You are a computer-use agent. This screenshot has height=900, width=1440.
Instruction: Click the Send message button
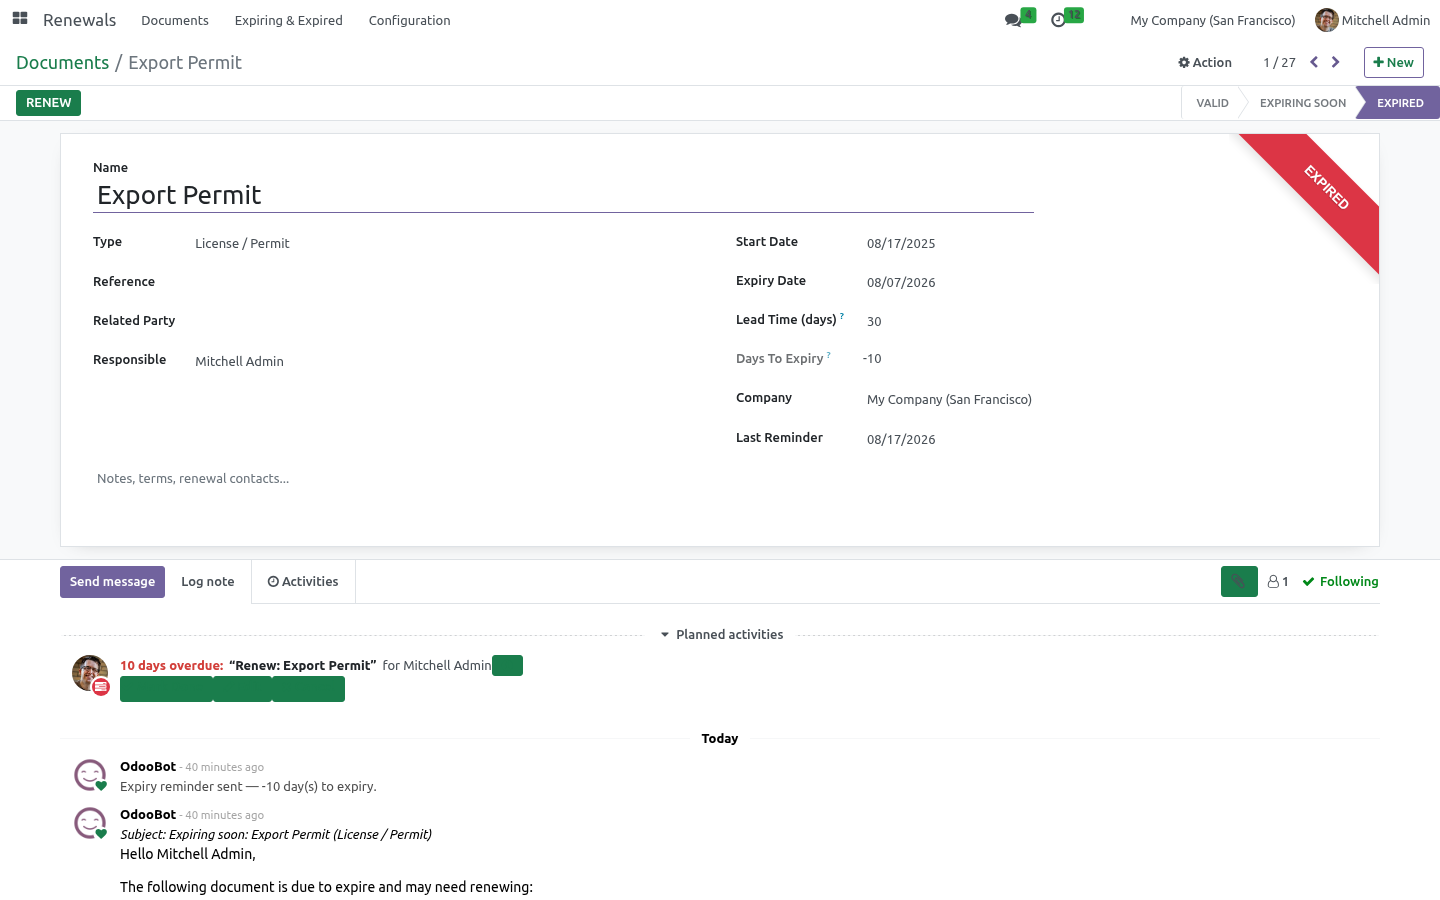click(112, 581)
